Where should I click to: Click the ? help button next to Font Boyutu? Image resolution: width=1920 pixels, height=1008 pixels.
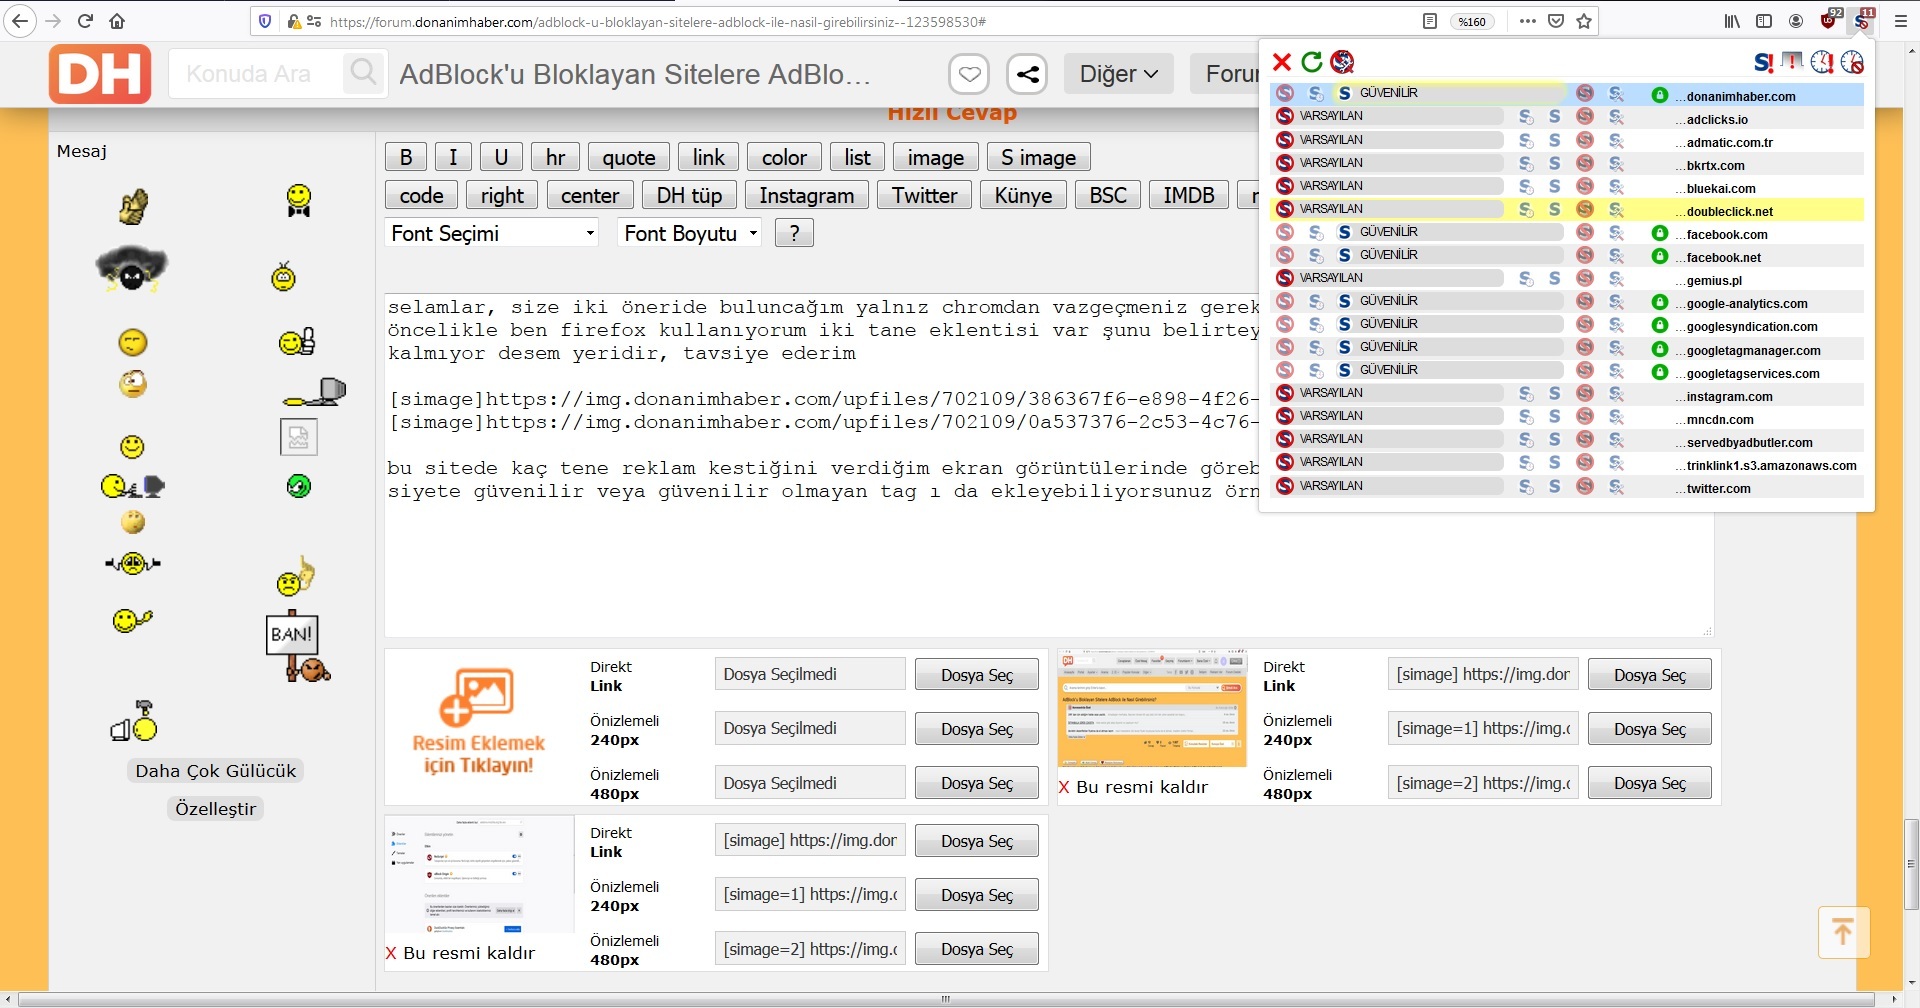point(794,233)
